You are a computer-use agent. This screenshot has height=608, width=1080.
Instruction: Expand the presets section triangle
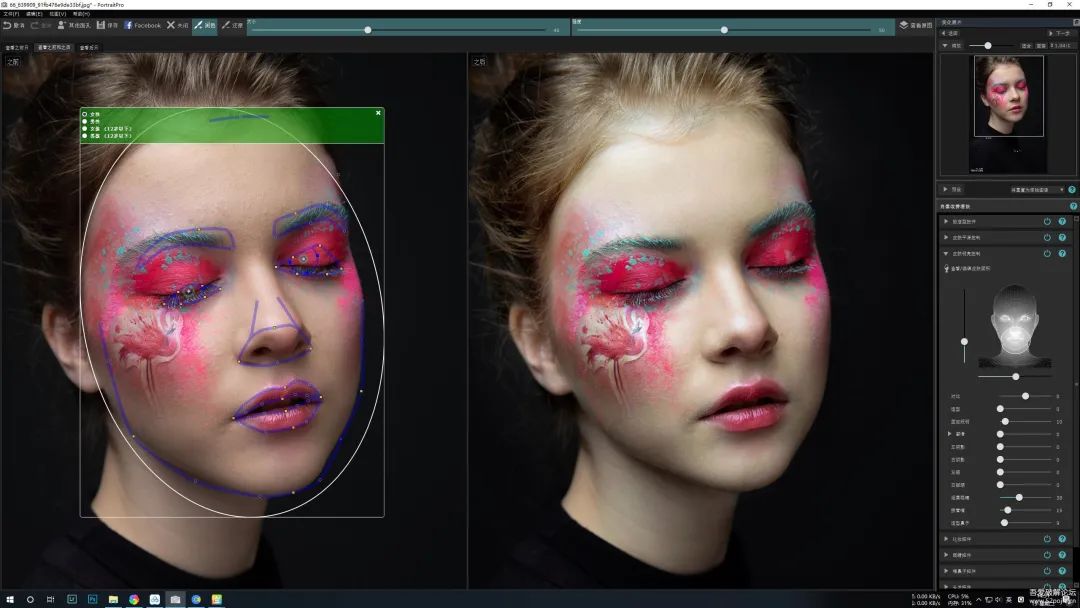(x=945, y=189)
